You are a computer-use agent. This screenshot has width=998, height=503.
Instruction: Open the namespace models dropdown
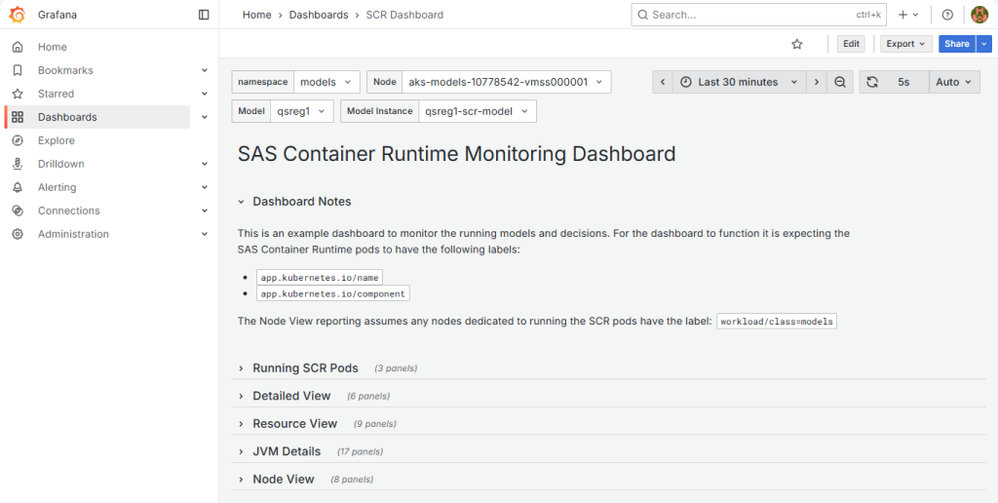(327, 82)
